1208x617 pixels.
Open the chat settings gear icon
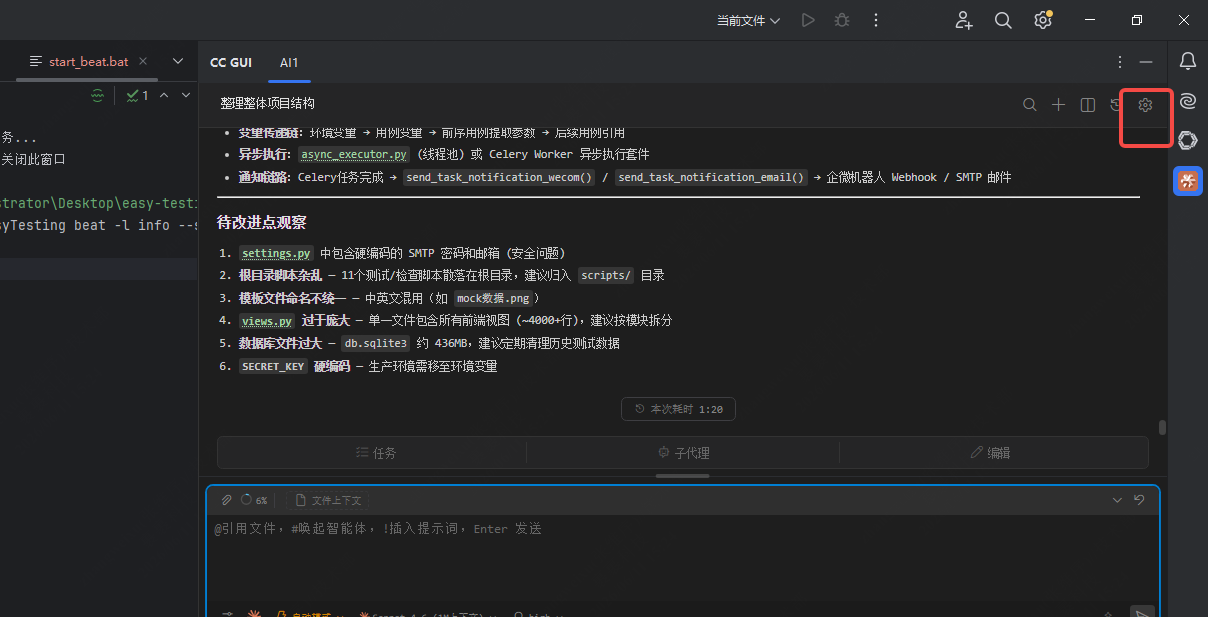click(1145, 105)
